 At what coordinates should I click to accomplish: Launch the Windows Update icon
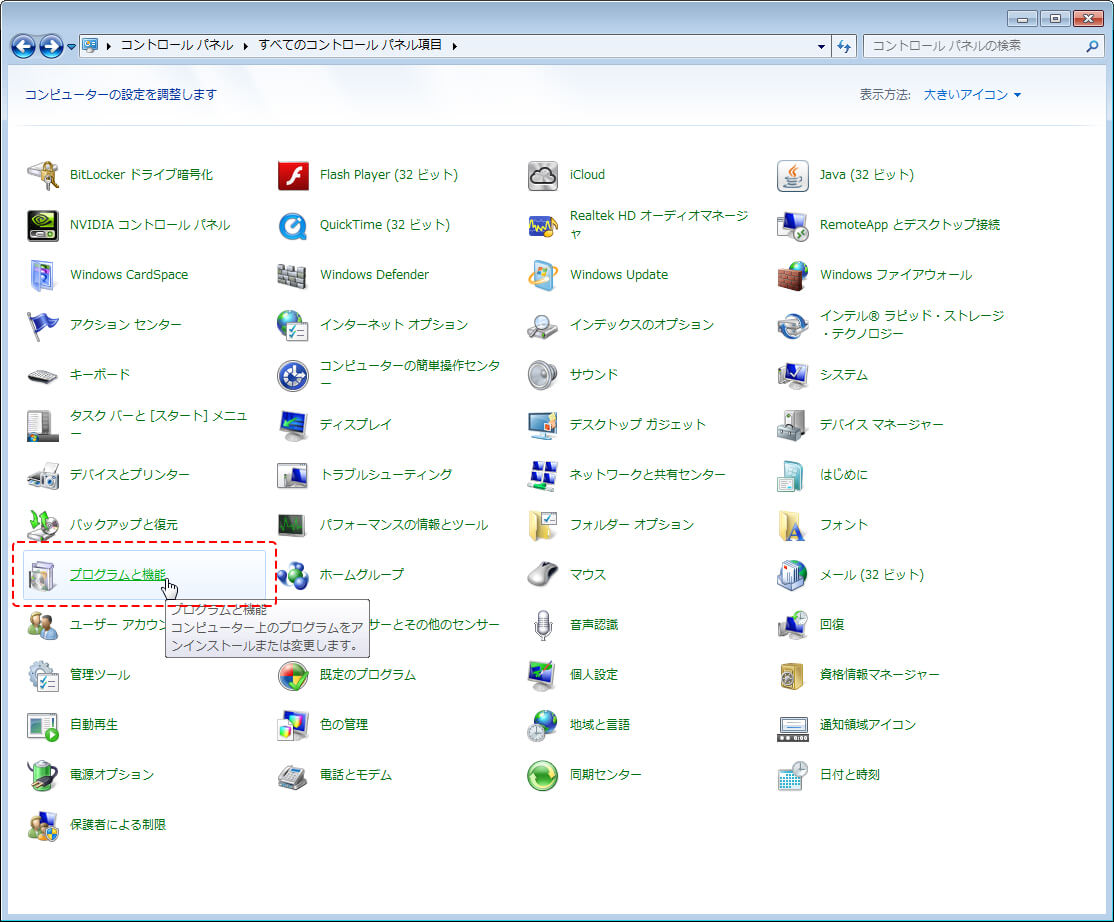[x=543, y=276]
